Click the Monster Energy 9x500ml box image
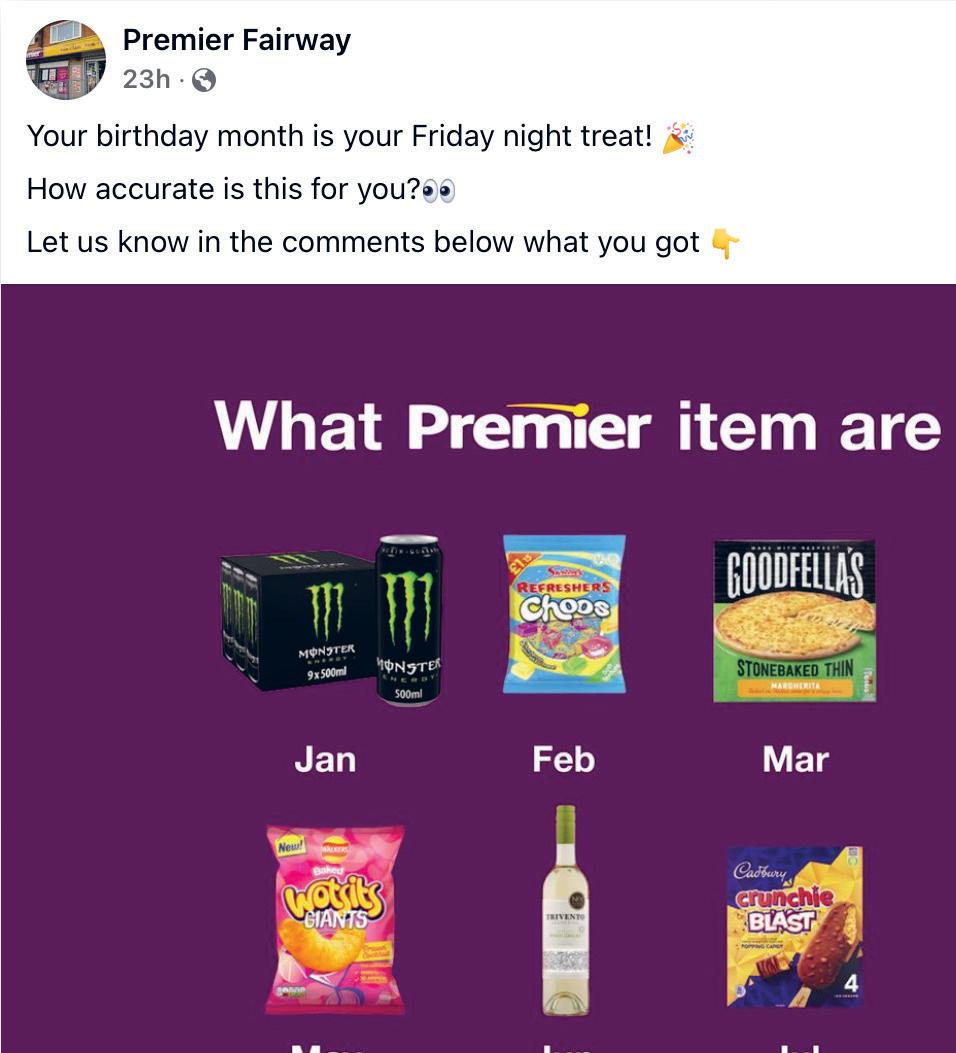The height and width of the screenshot is (1053, 956). [x=298, y=621]
